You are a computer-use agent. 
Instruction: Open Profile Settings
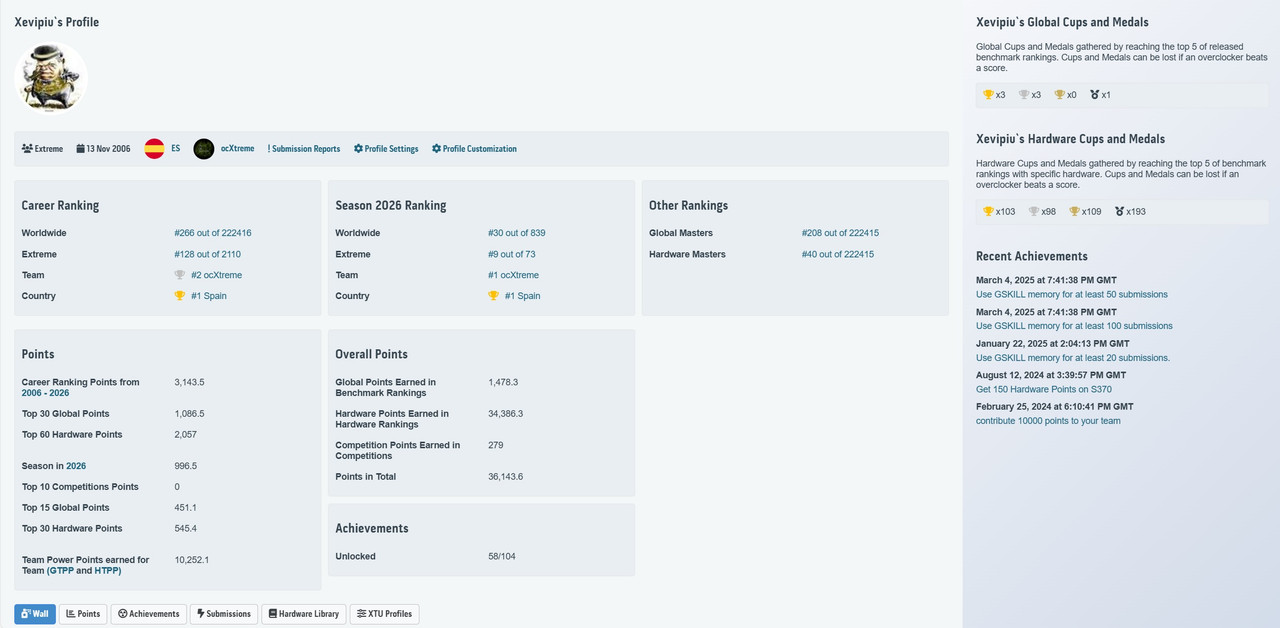point(386,149)
